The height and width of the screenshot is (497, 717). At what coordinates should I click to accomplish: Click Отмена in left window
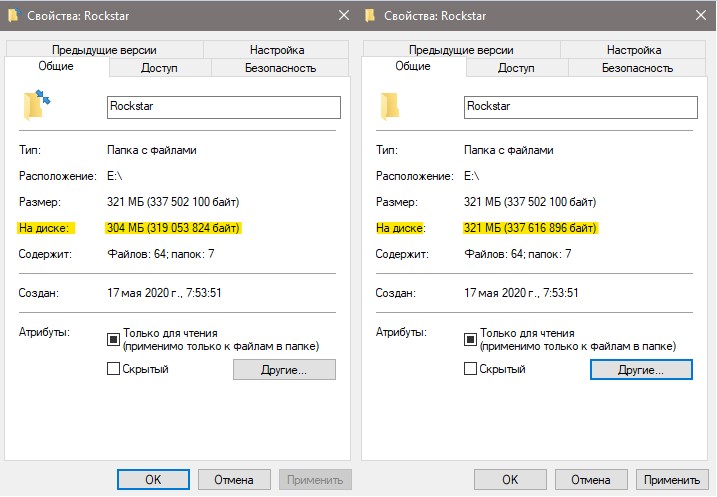point(234,480)
